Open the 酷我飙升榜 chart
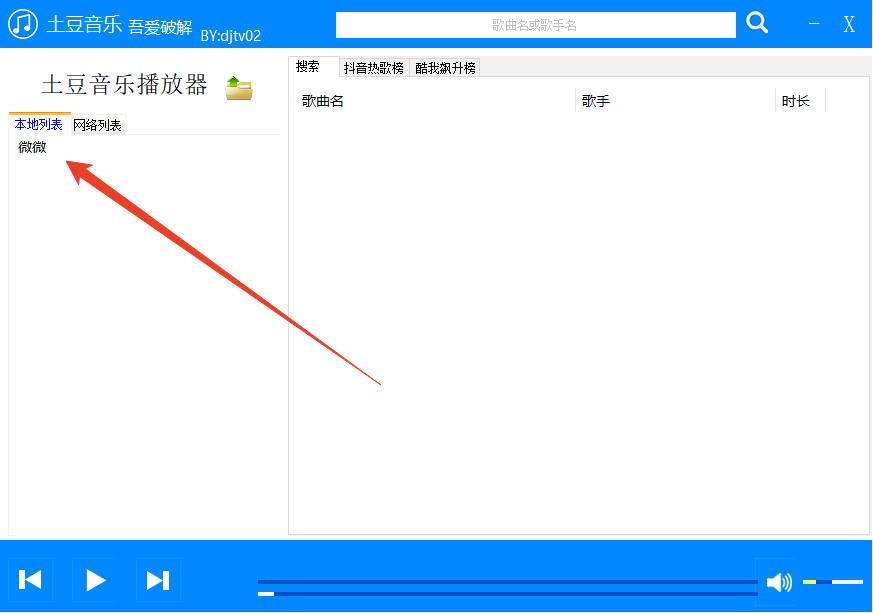873x613 pixels. tap(443, 67)
